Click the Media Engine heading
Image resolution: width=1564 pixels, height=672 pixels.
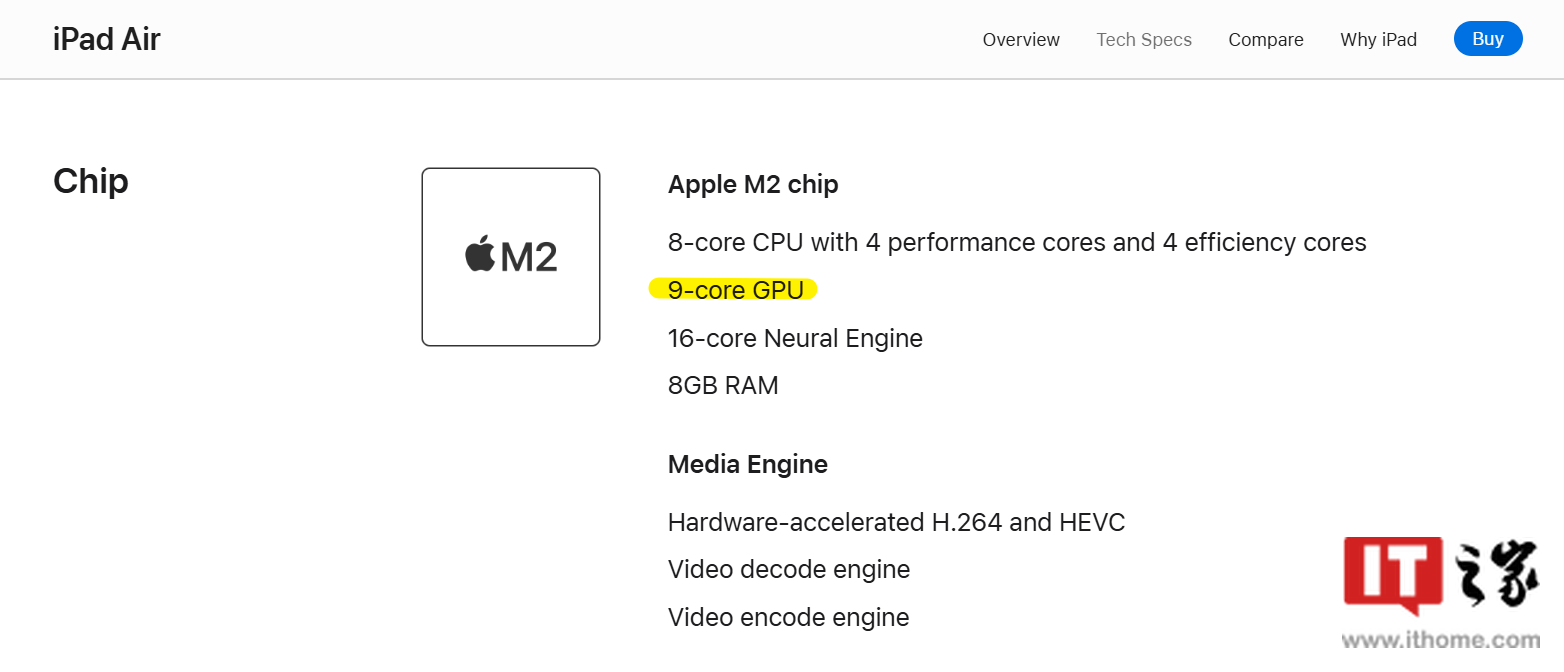[747, 464]
